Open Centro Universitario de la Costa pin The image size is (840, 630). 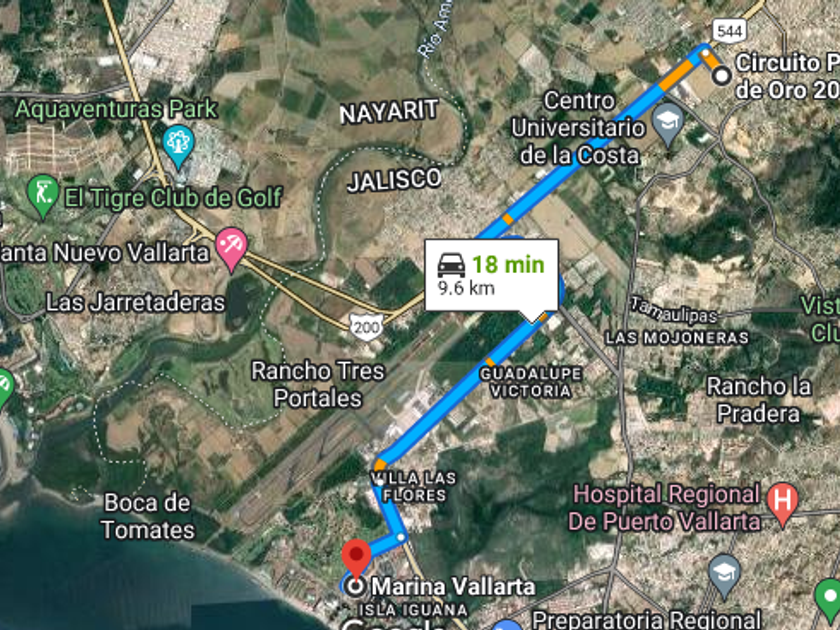(x=668, y=125)
